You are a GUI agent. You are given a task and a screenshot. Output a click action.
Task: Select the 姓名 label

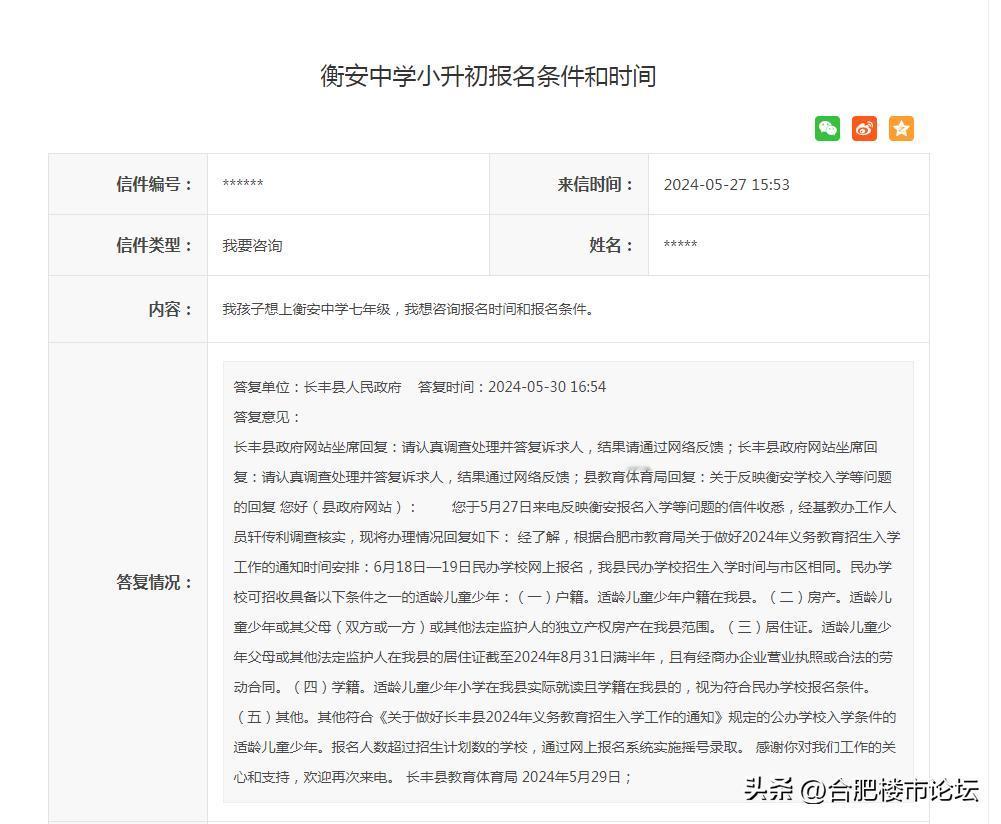pos(611,245)
